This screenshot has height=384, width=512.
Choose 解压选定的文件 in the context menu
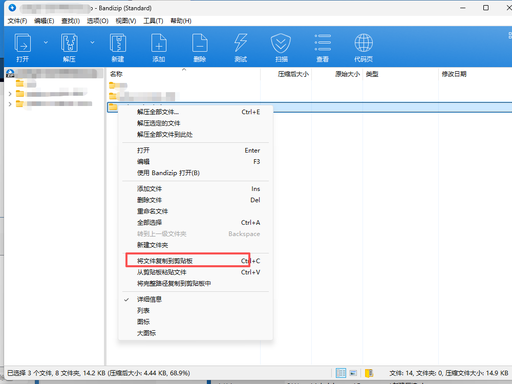[196, 123]
